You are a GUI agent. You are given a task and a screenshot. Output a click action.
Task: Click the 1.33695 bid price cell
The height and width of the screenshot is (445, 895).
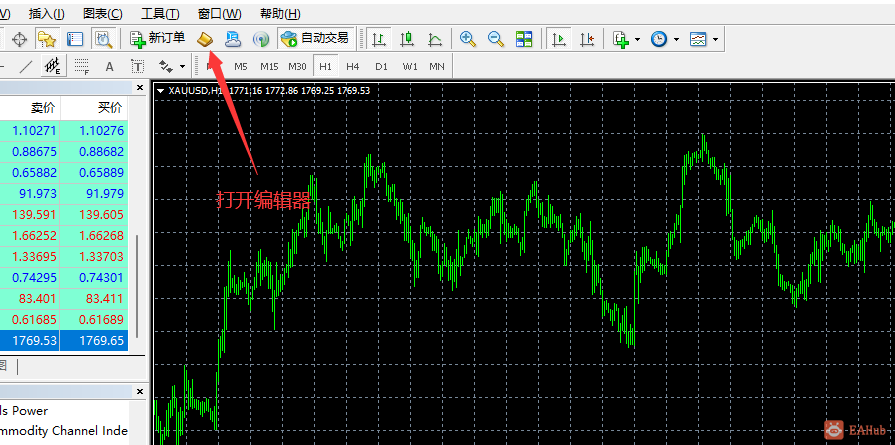tap(30, 257)
